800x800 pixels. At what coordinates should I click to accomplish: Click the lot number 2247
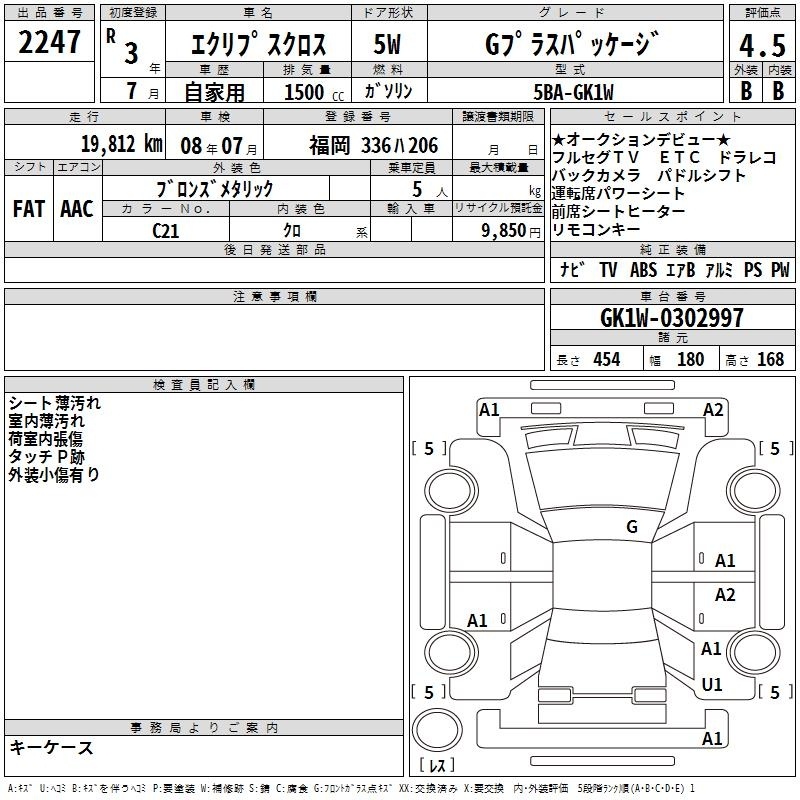click(49, 43)
